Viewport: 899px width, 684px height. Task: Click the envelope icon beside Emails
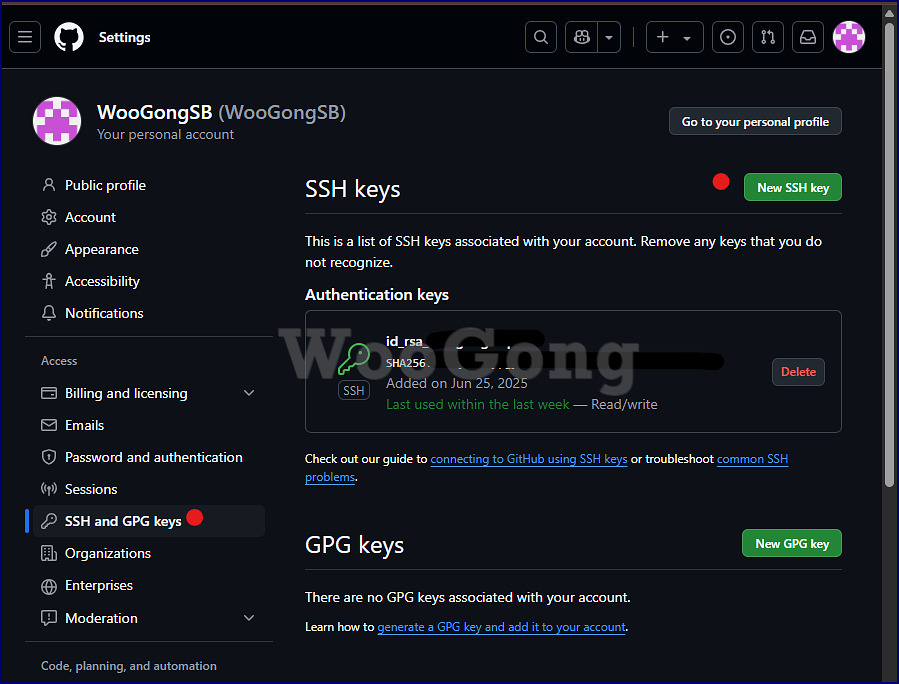pos(49,425)
